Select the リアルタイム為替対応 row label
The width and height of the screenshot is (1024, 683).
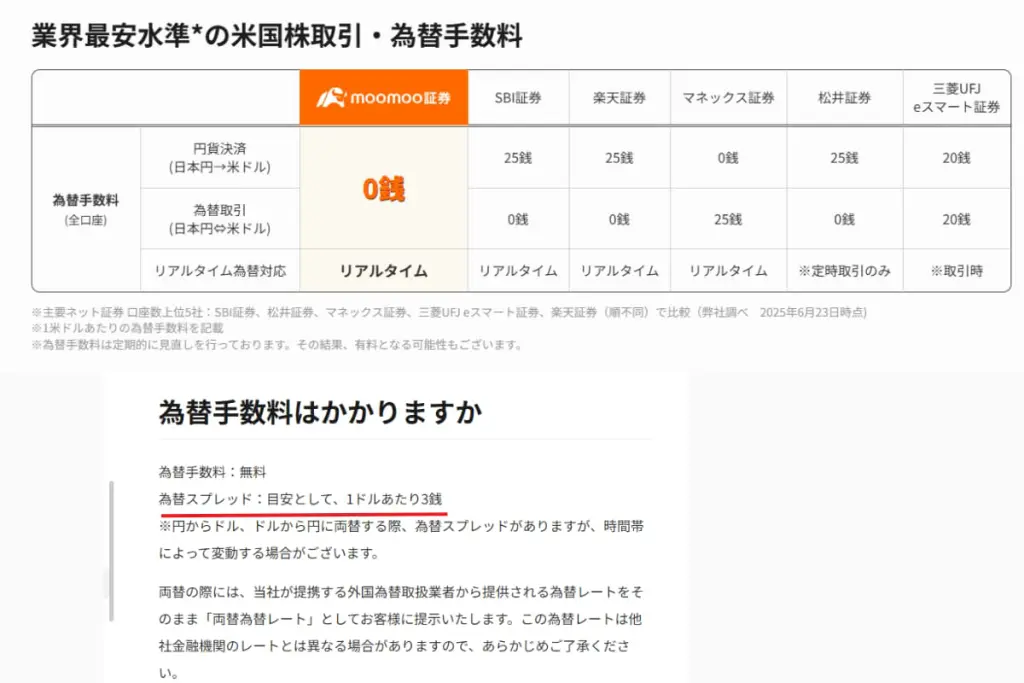pyautogui.click(x=220, y=270)
